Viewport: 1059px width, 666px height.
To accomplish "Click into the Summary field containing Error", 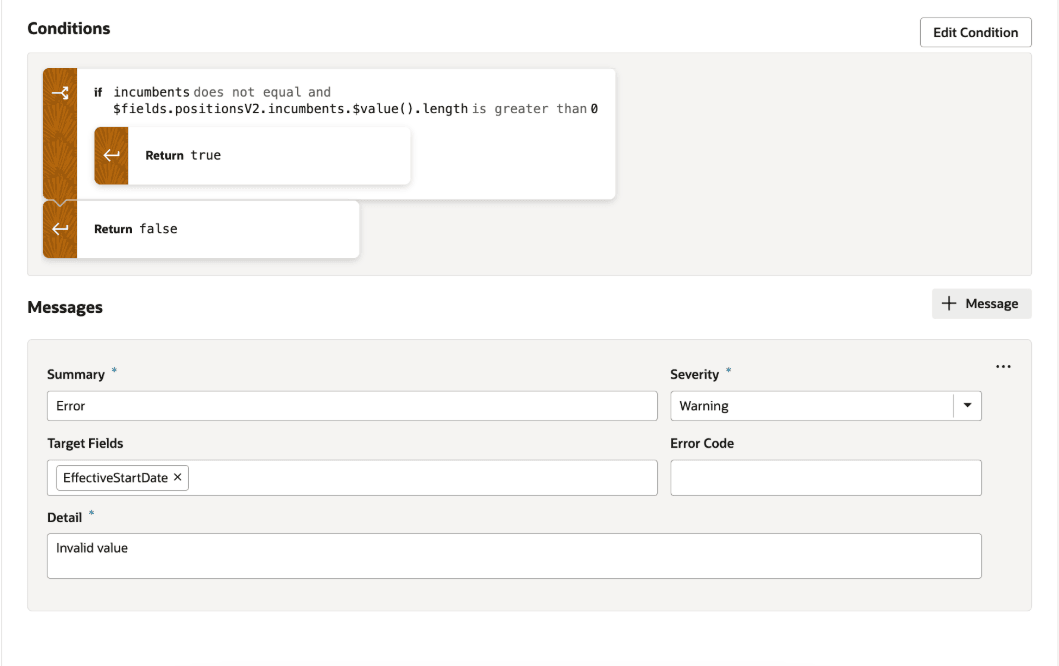I will tap(352, 406).
